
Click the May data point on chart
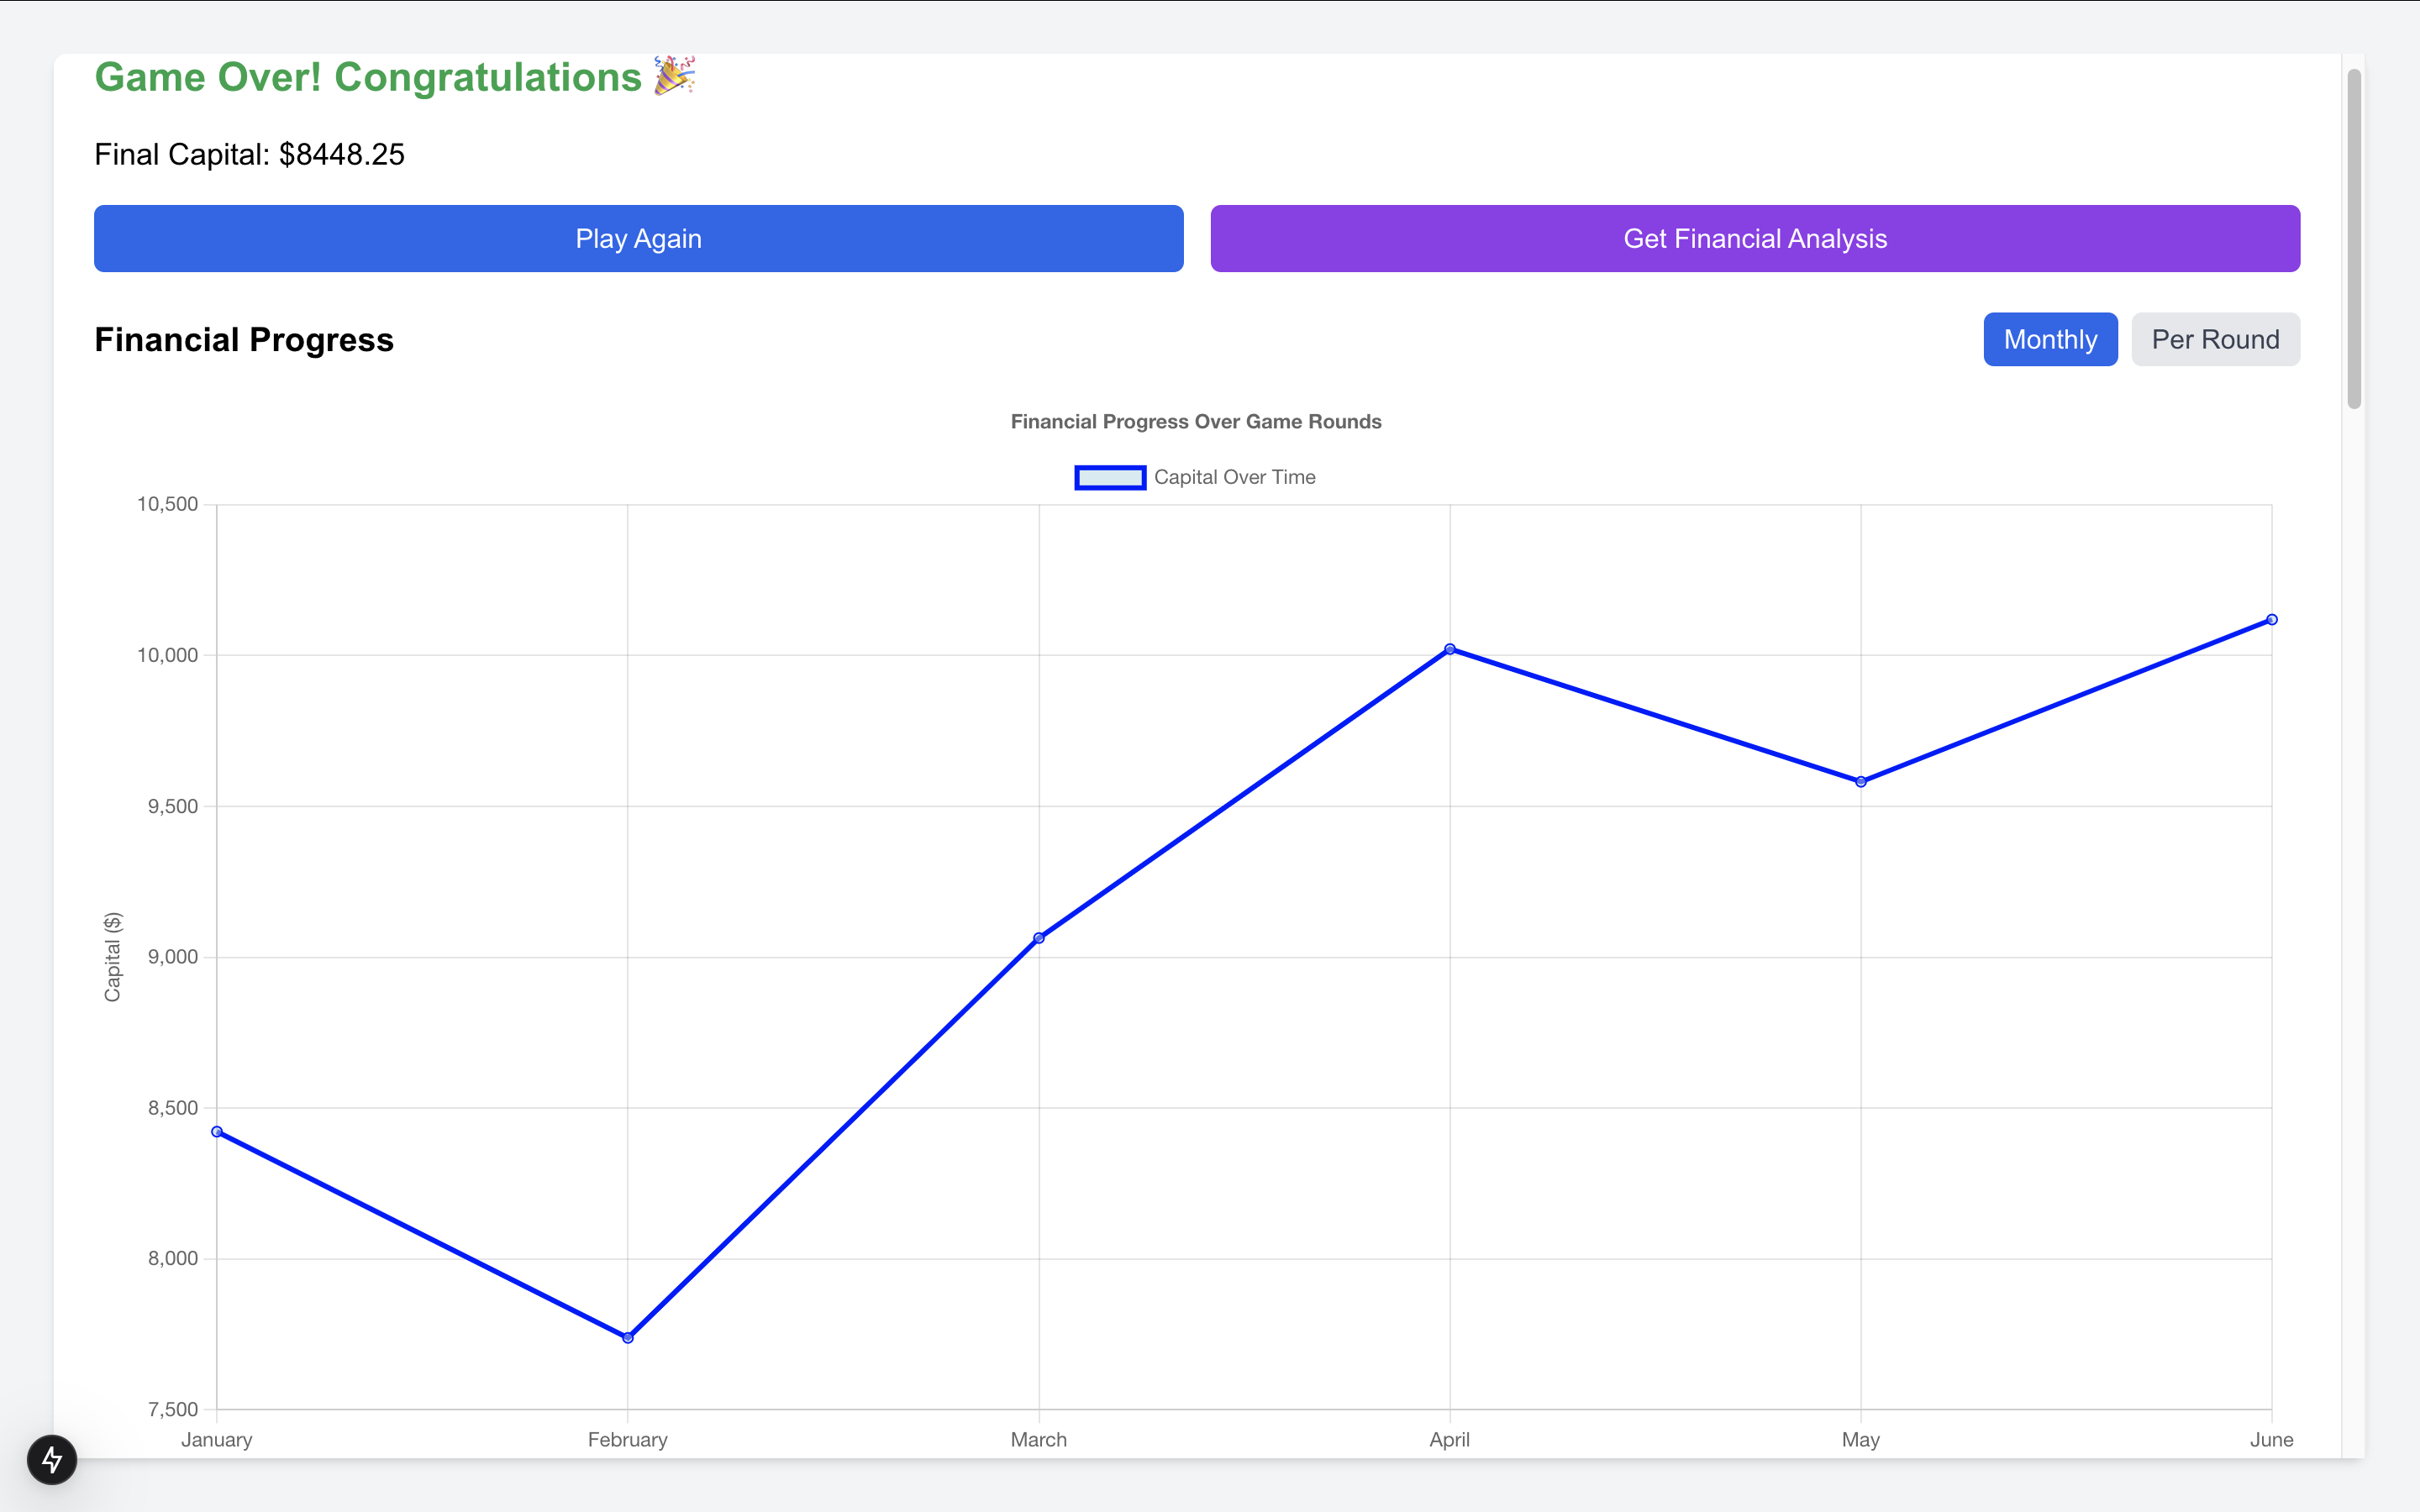1861,782
